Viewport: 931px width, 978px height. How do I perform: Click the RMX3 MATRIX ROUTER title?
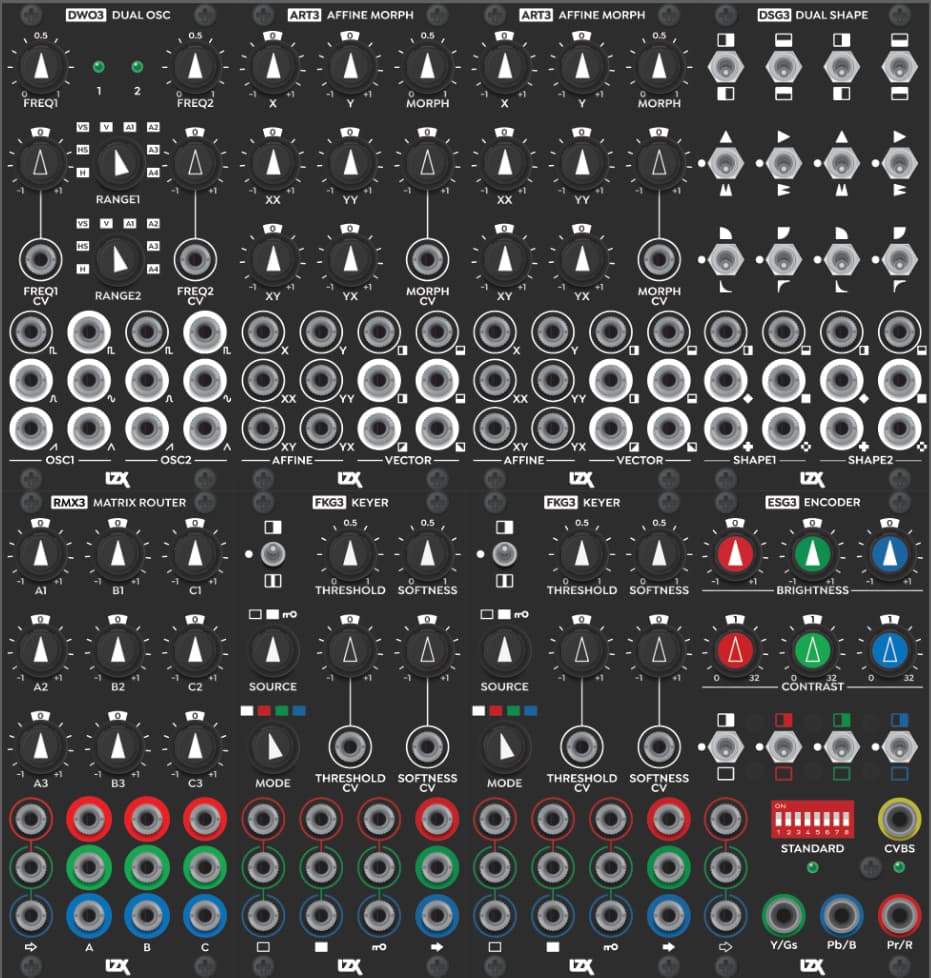click(118, 502)
